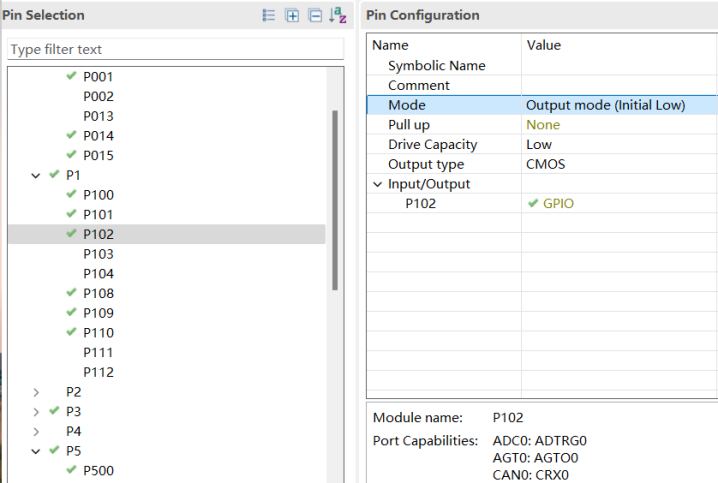Viewport: 718px width, 483px height.
Task: Select the P5 port node label
Action: 73,451
